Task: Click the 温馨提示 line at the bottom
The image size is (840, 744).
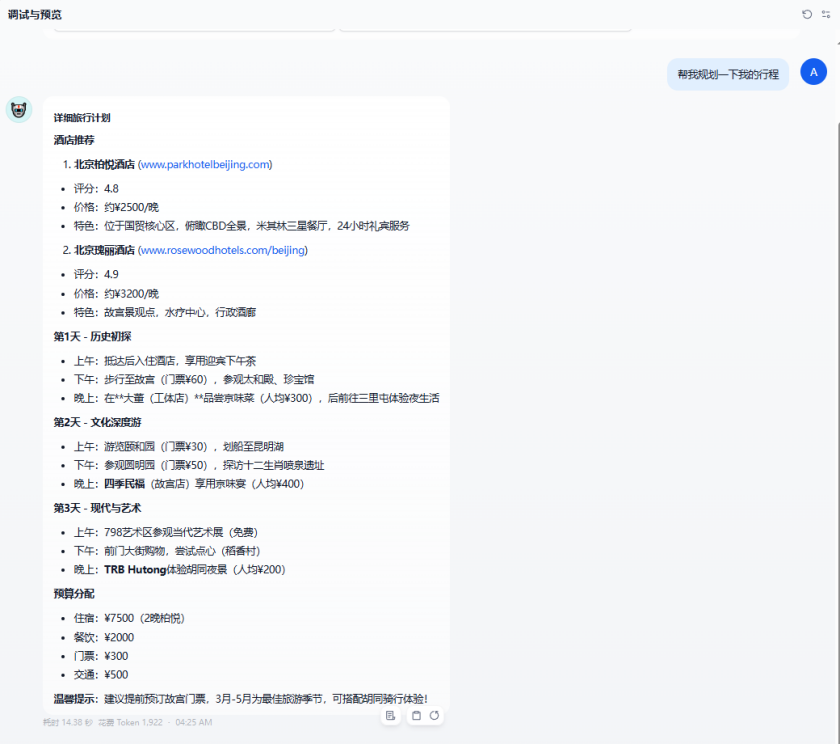Action: [241, 699]
